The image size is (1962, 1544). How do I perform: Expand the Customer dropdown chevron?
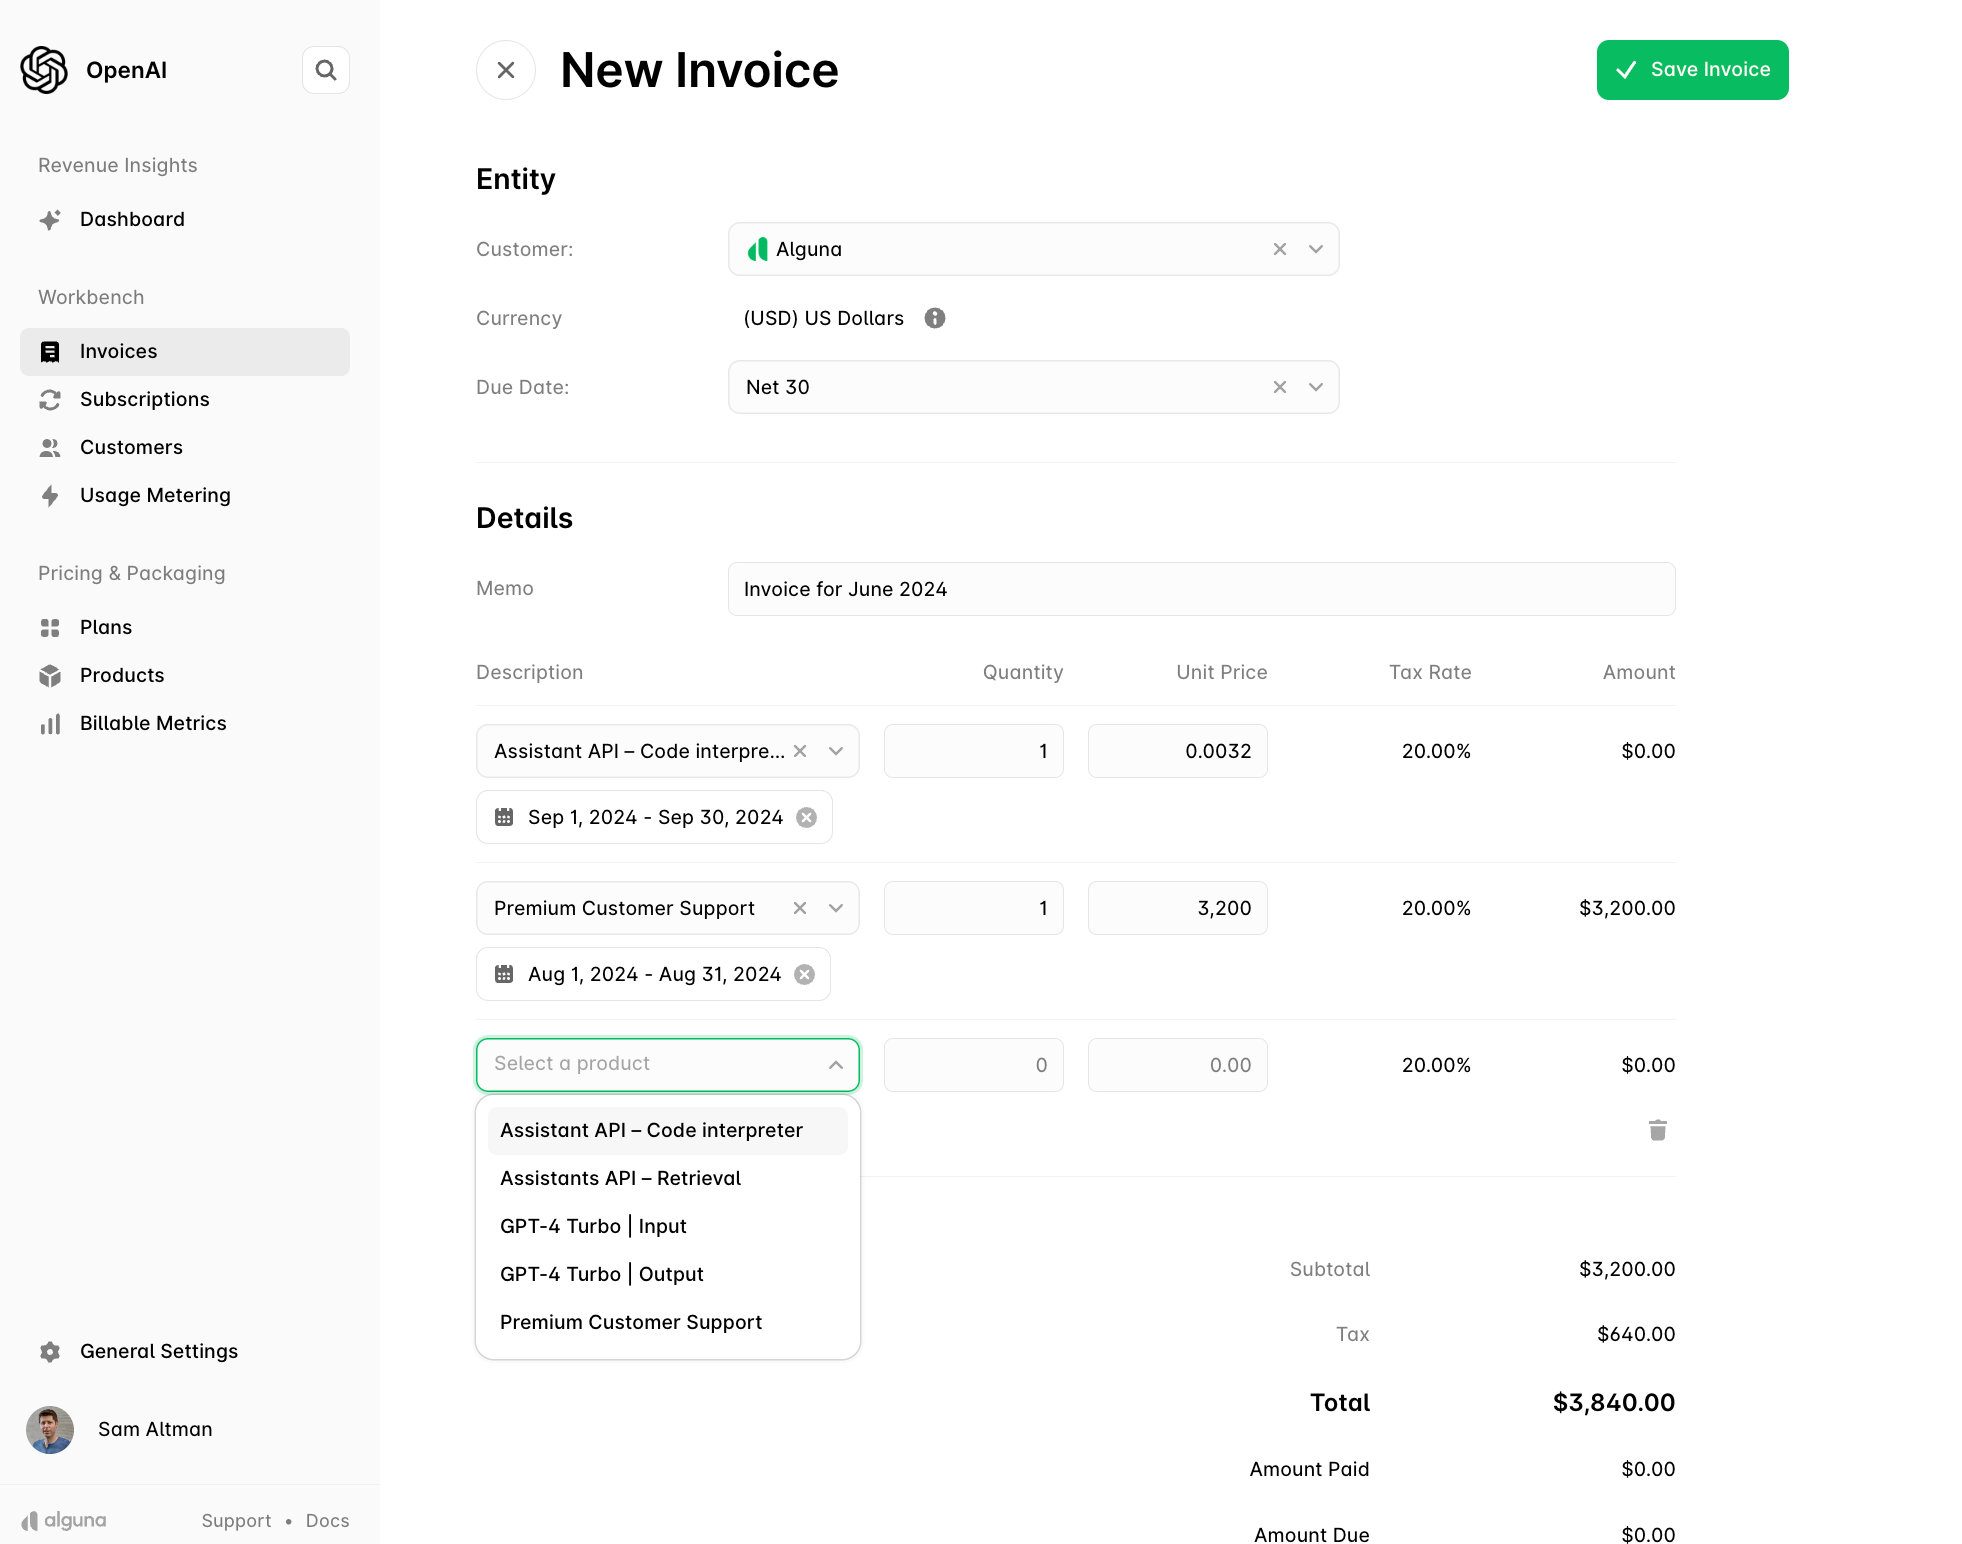1316,249
